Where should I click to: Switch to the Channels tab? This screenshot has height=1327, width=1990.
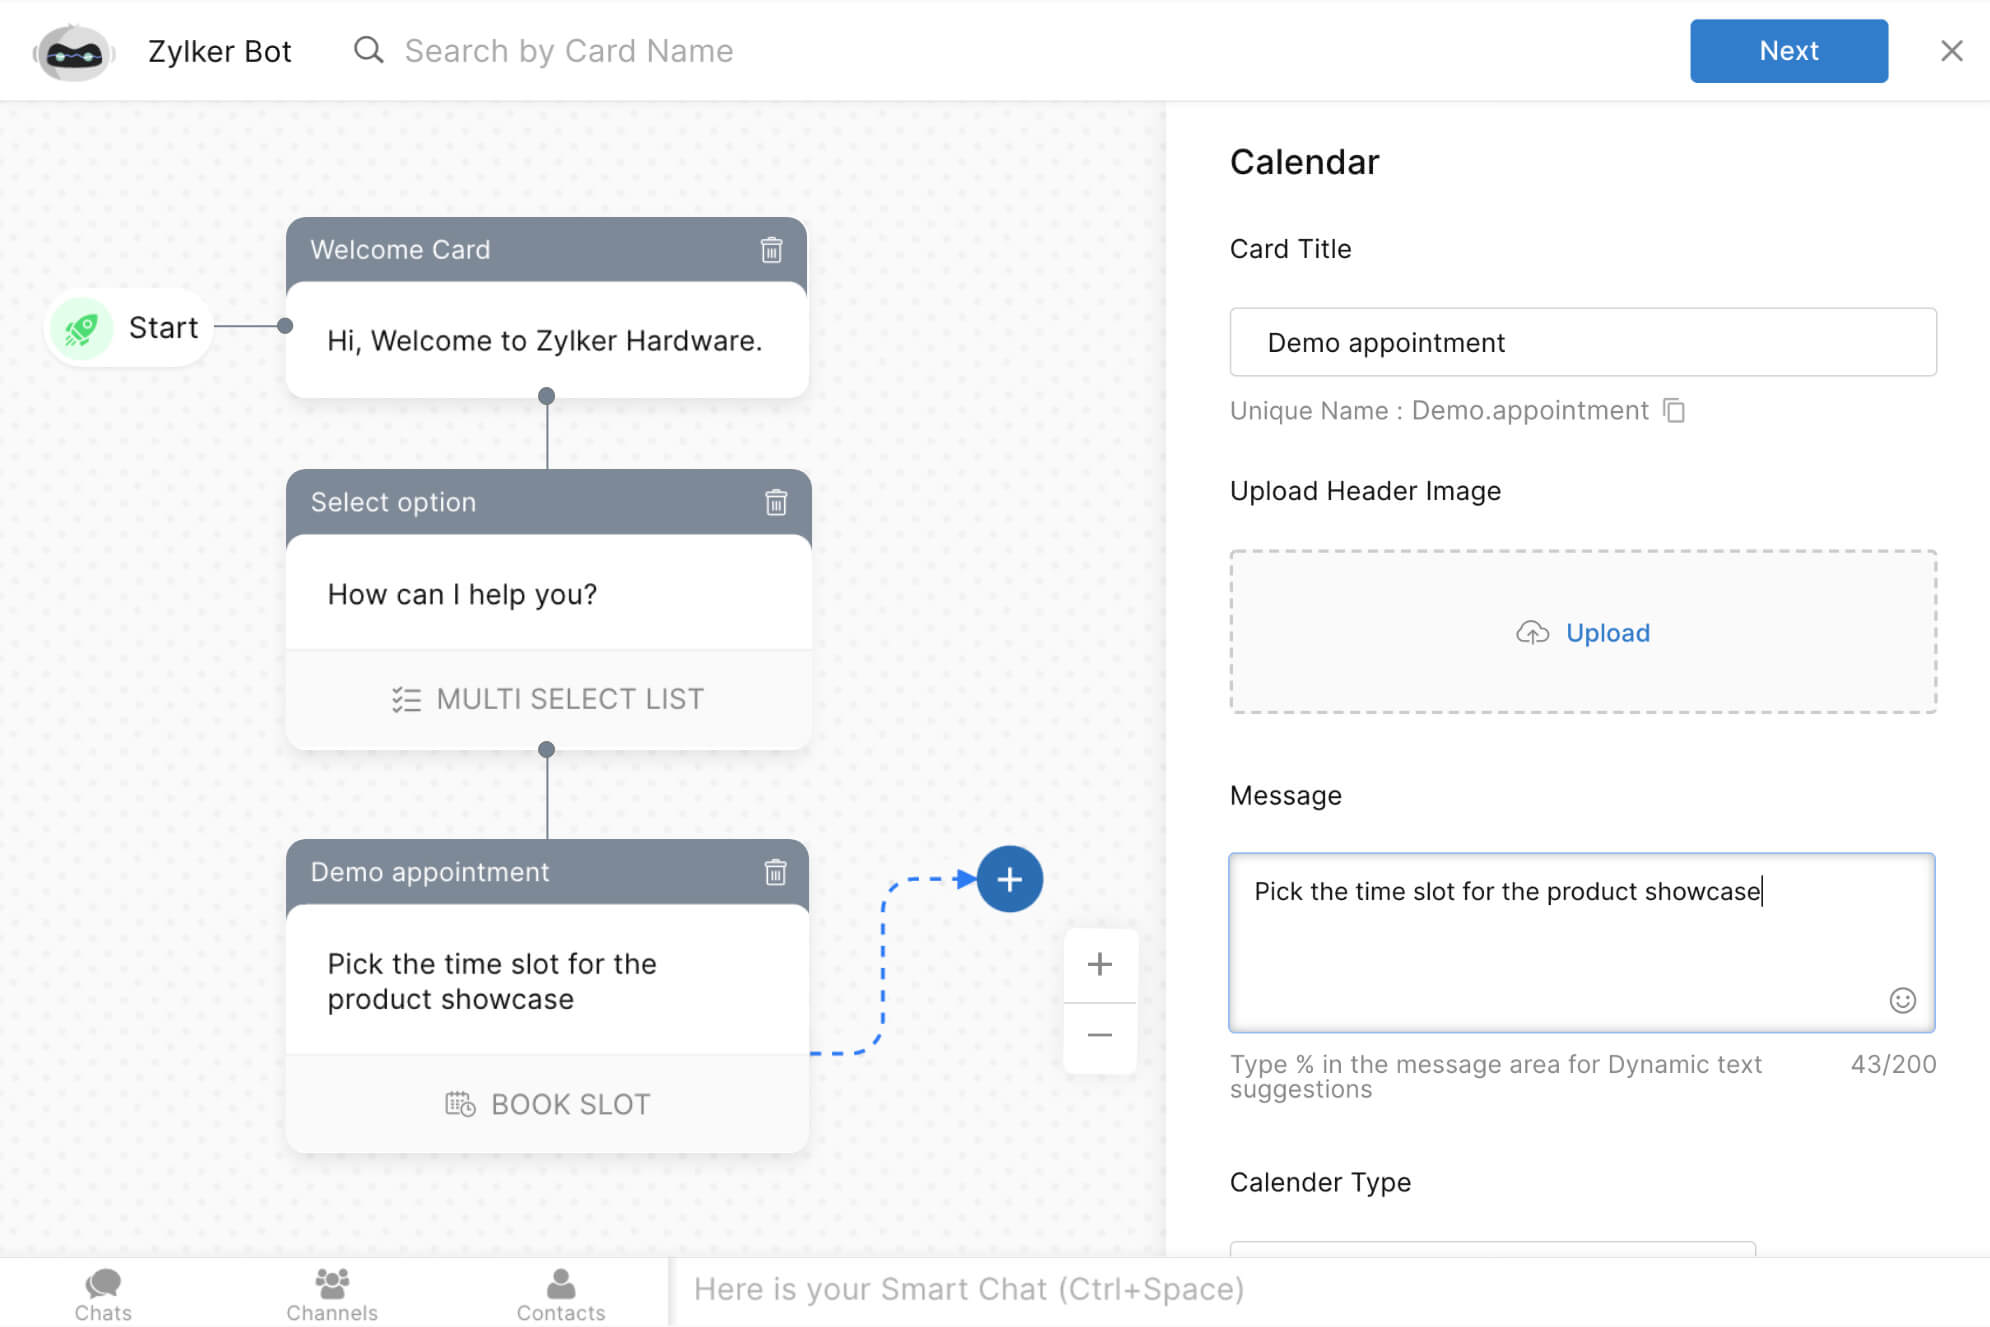pyautogui.click(x=332, y=1294)
